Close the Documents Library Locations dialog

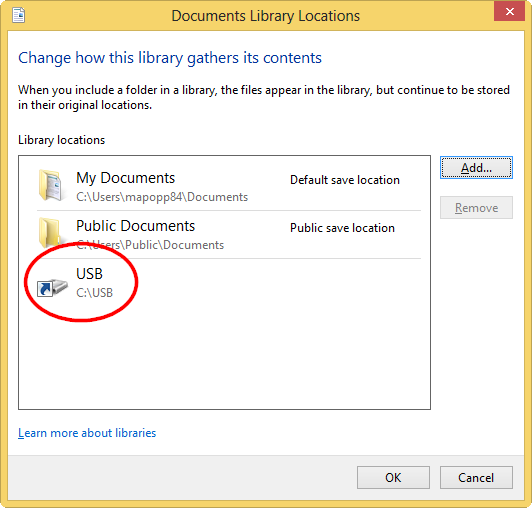(509, 12)
